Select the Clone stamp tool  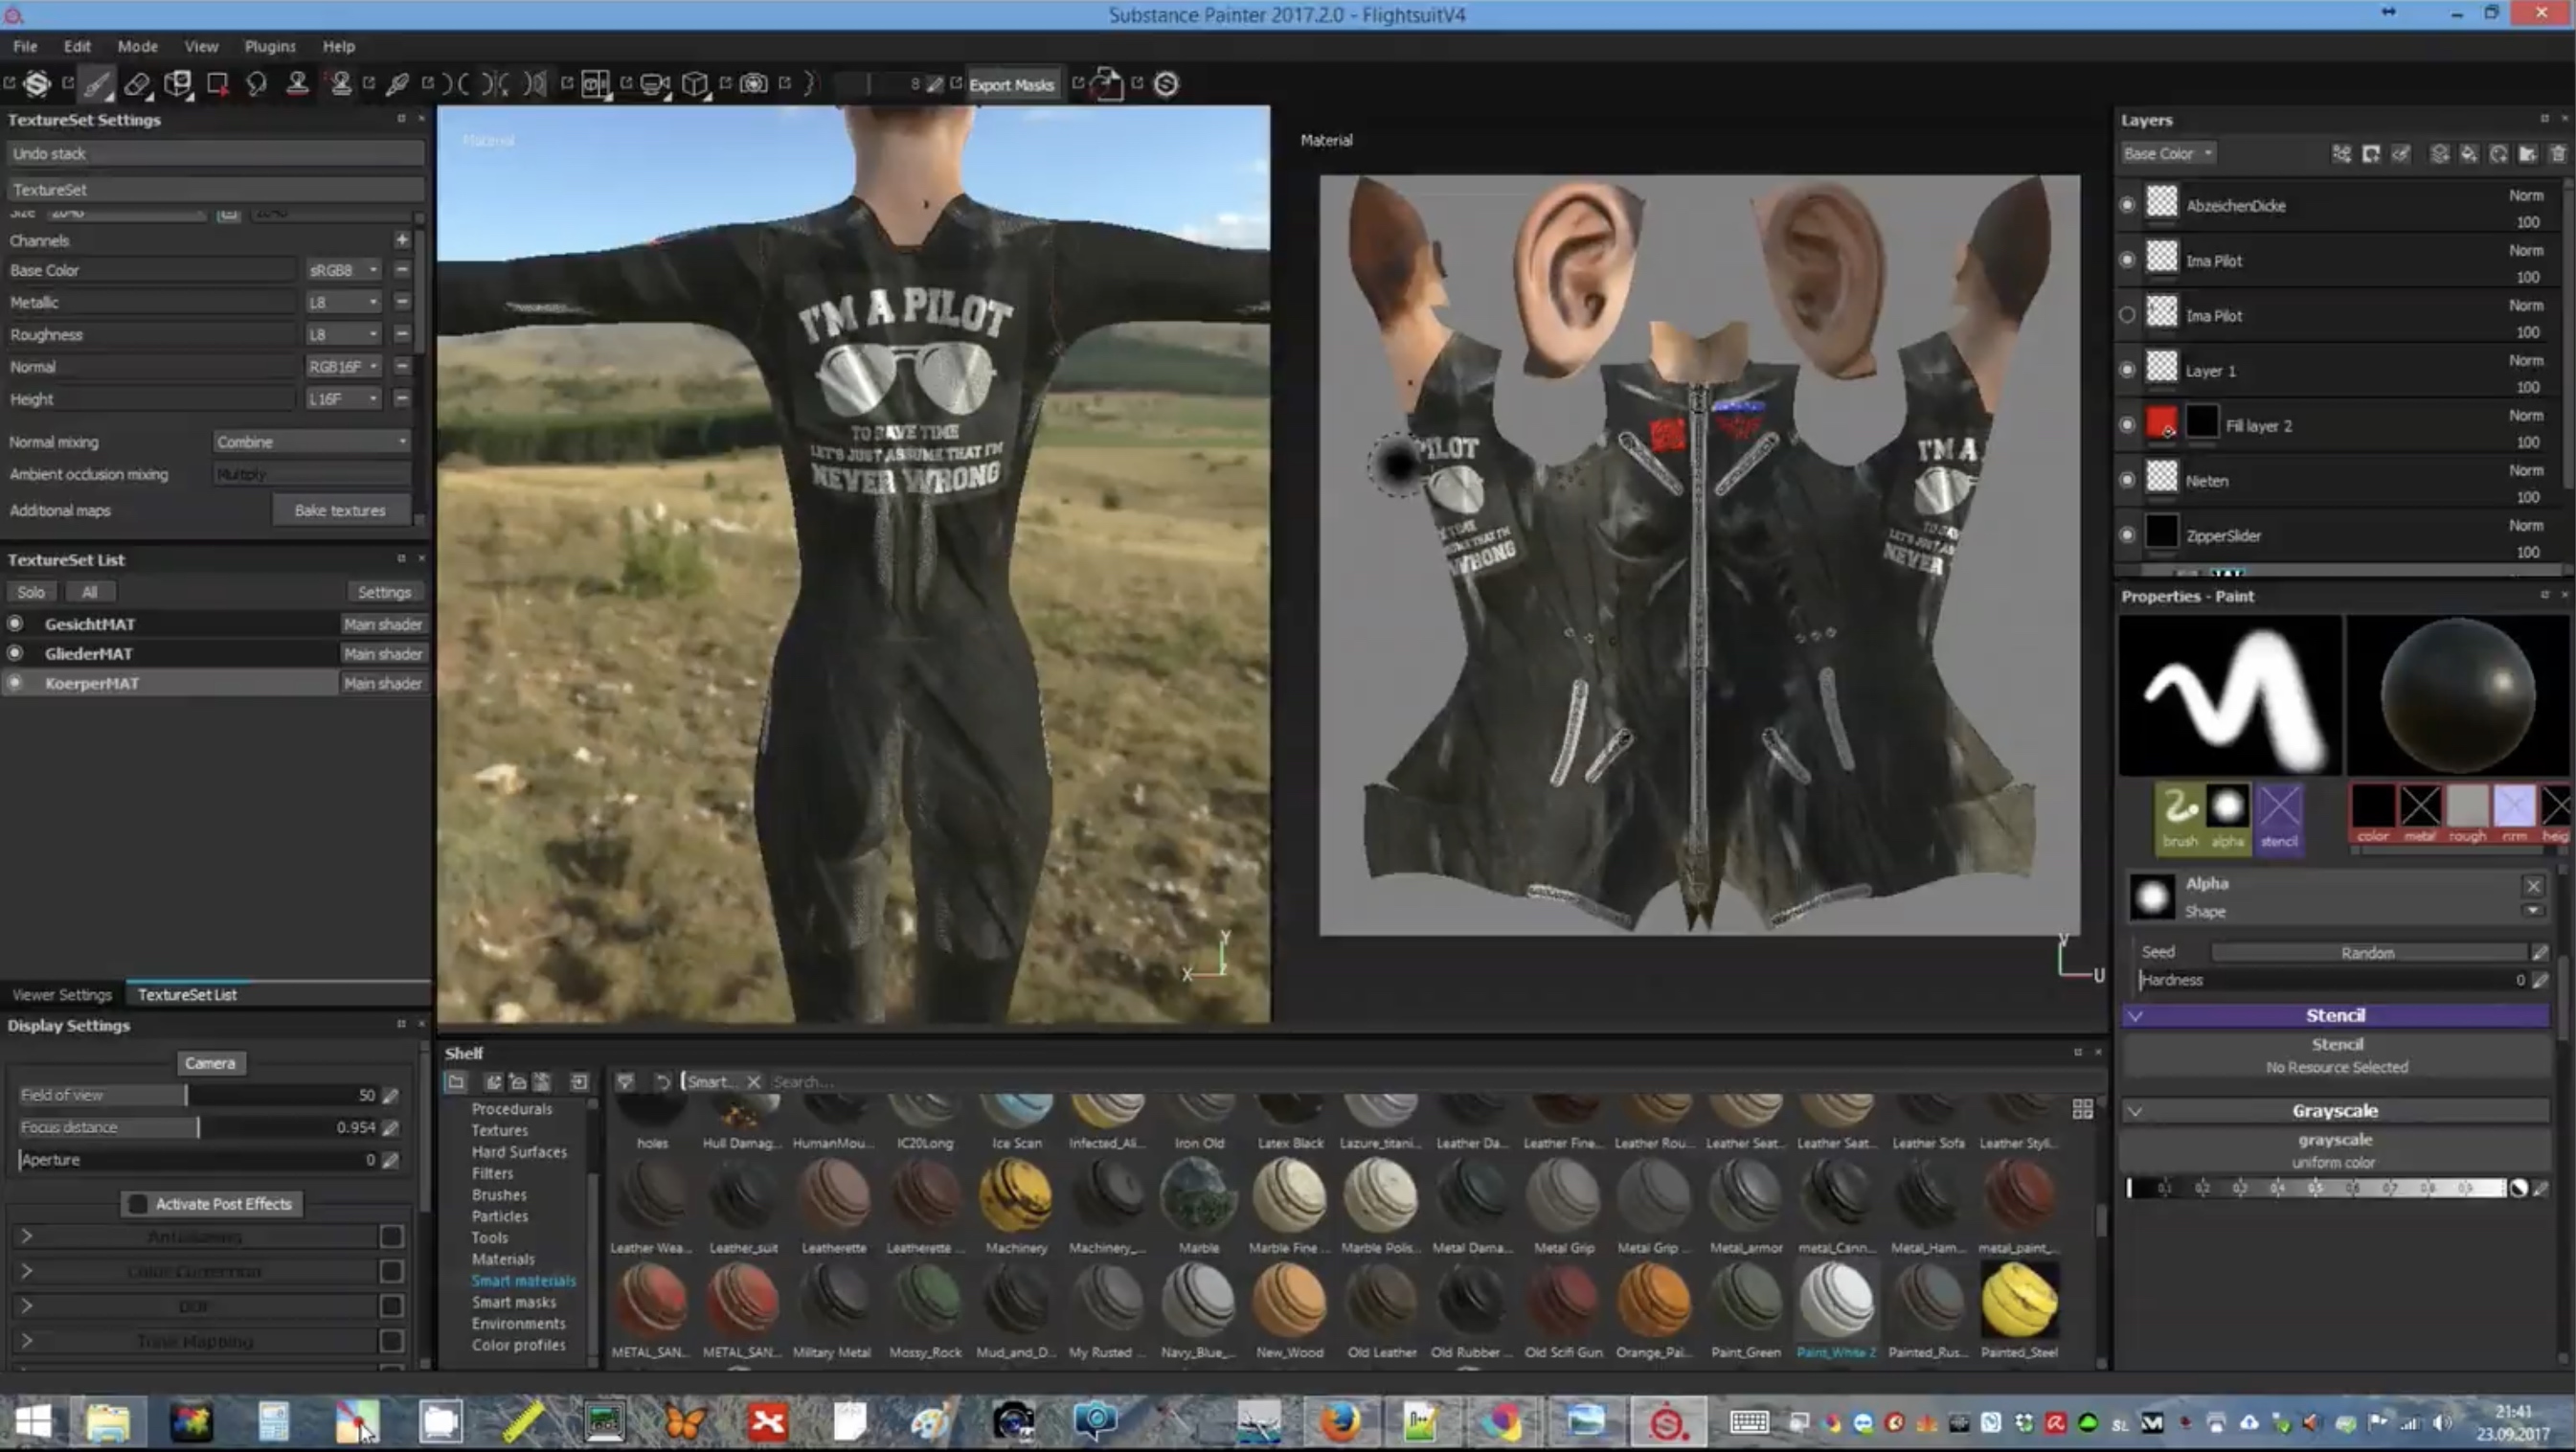(x=297, y=84)
